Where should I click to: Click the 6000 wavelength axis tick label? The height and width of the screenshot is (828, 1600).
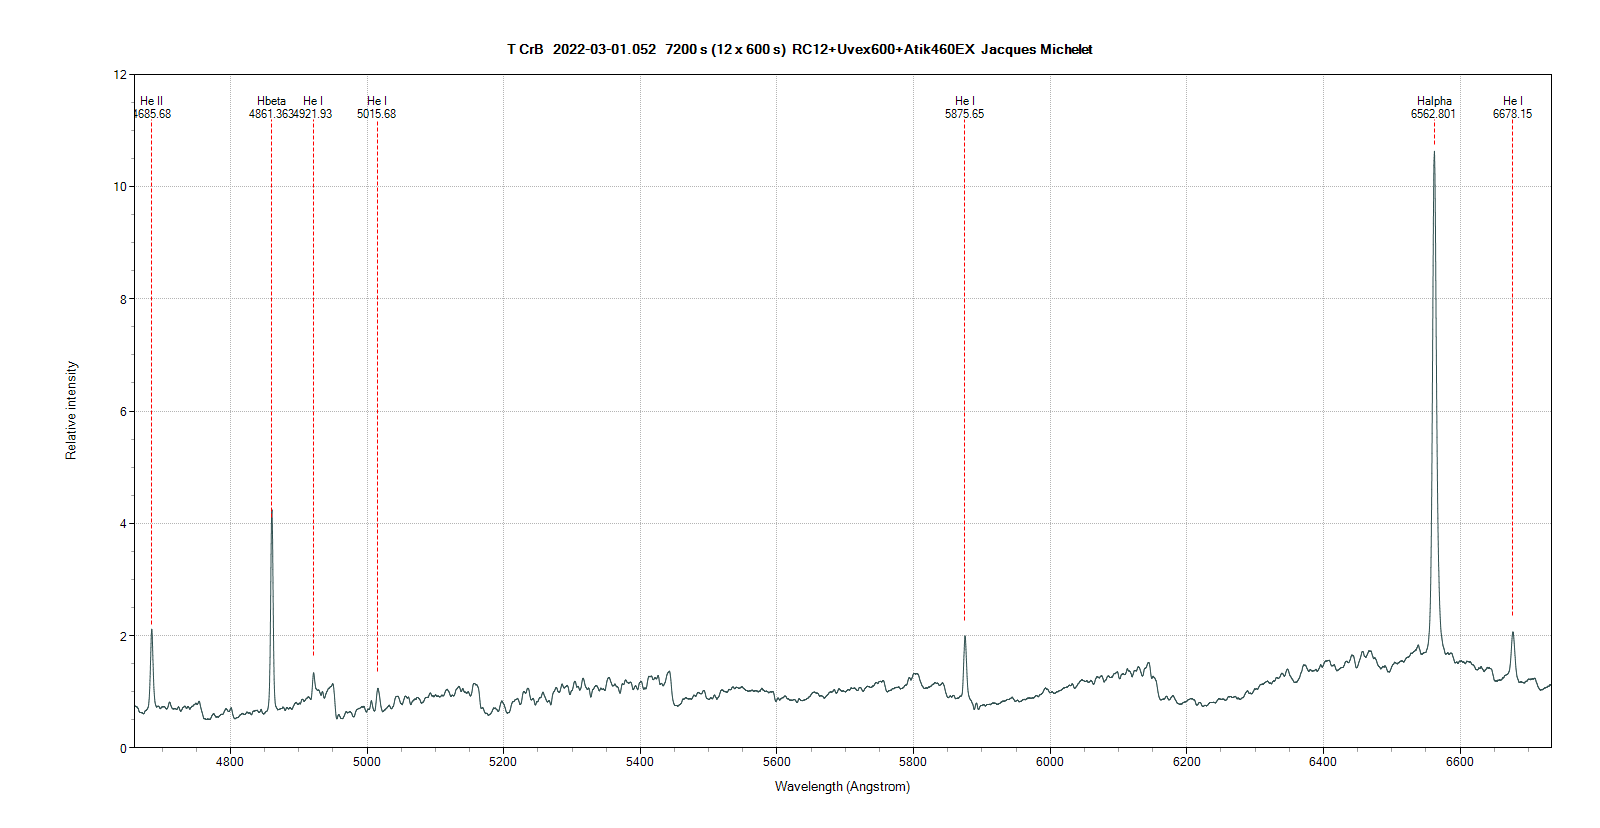point(1050,762)
